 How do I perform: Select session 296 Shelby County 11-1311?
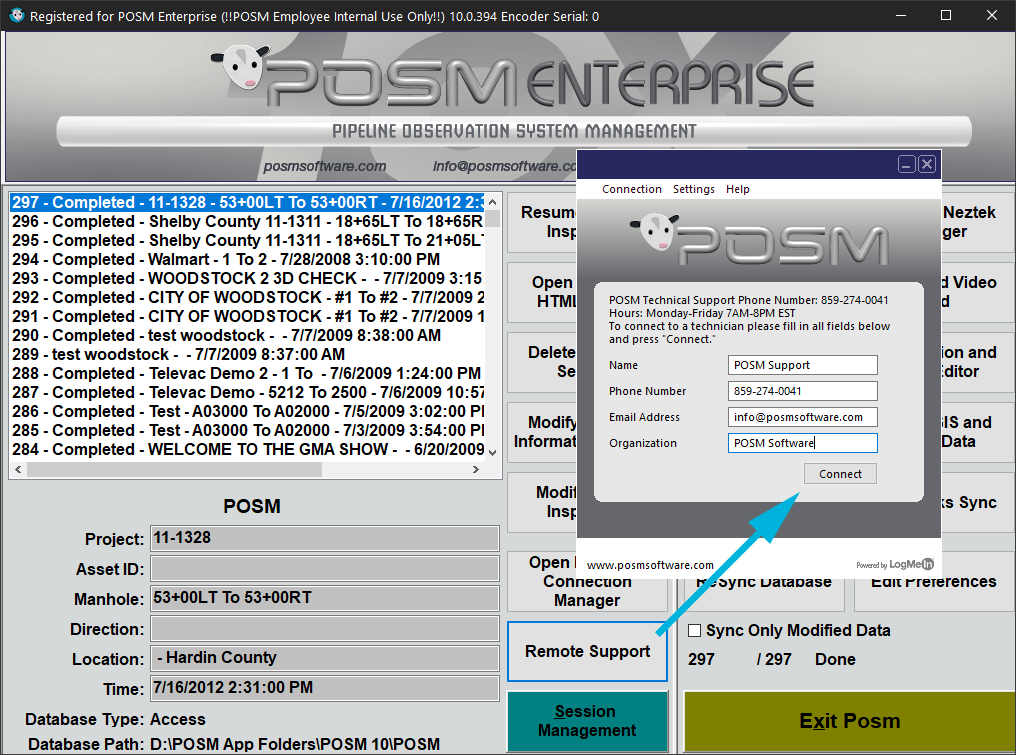[x=247, y=222]
